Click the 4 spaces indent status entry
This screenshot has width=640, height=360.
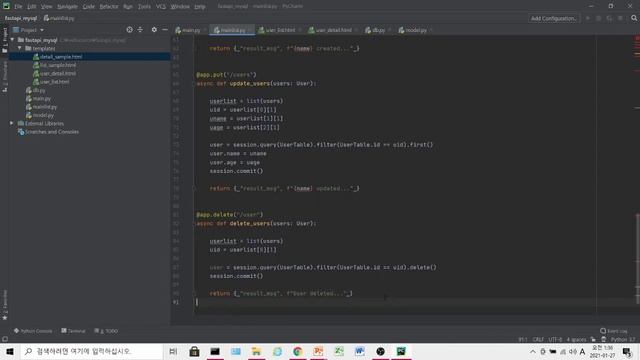(x=576, y=339)
